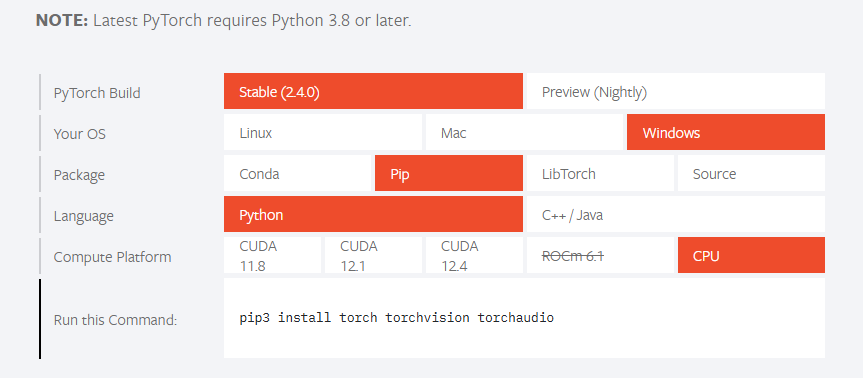Select CUDA 12.1 compute platform
863x378 pixels.
point(373,255)
